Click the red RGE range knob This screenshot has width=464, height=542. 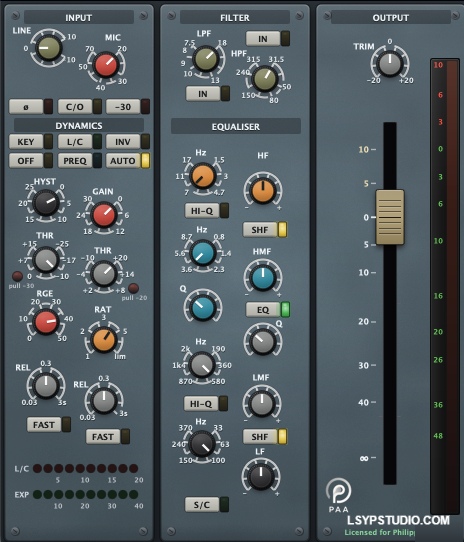[46, 322]
